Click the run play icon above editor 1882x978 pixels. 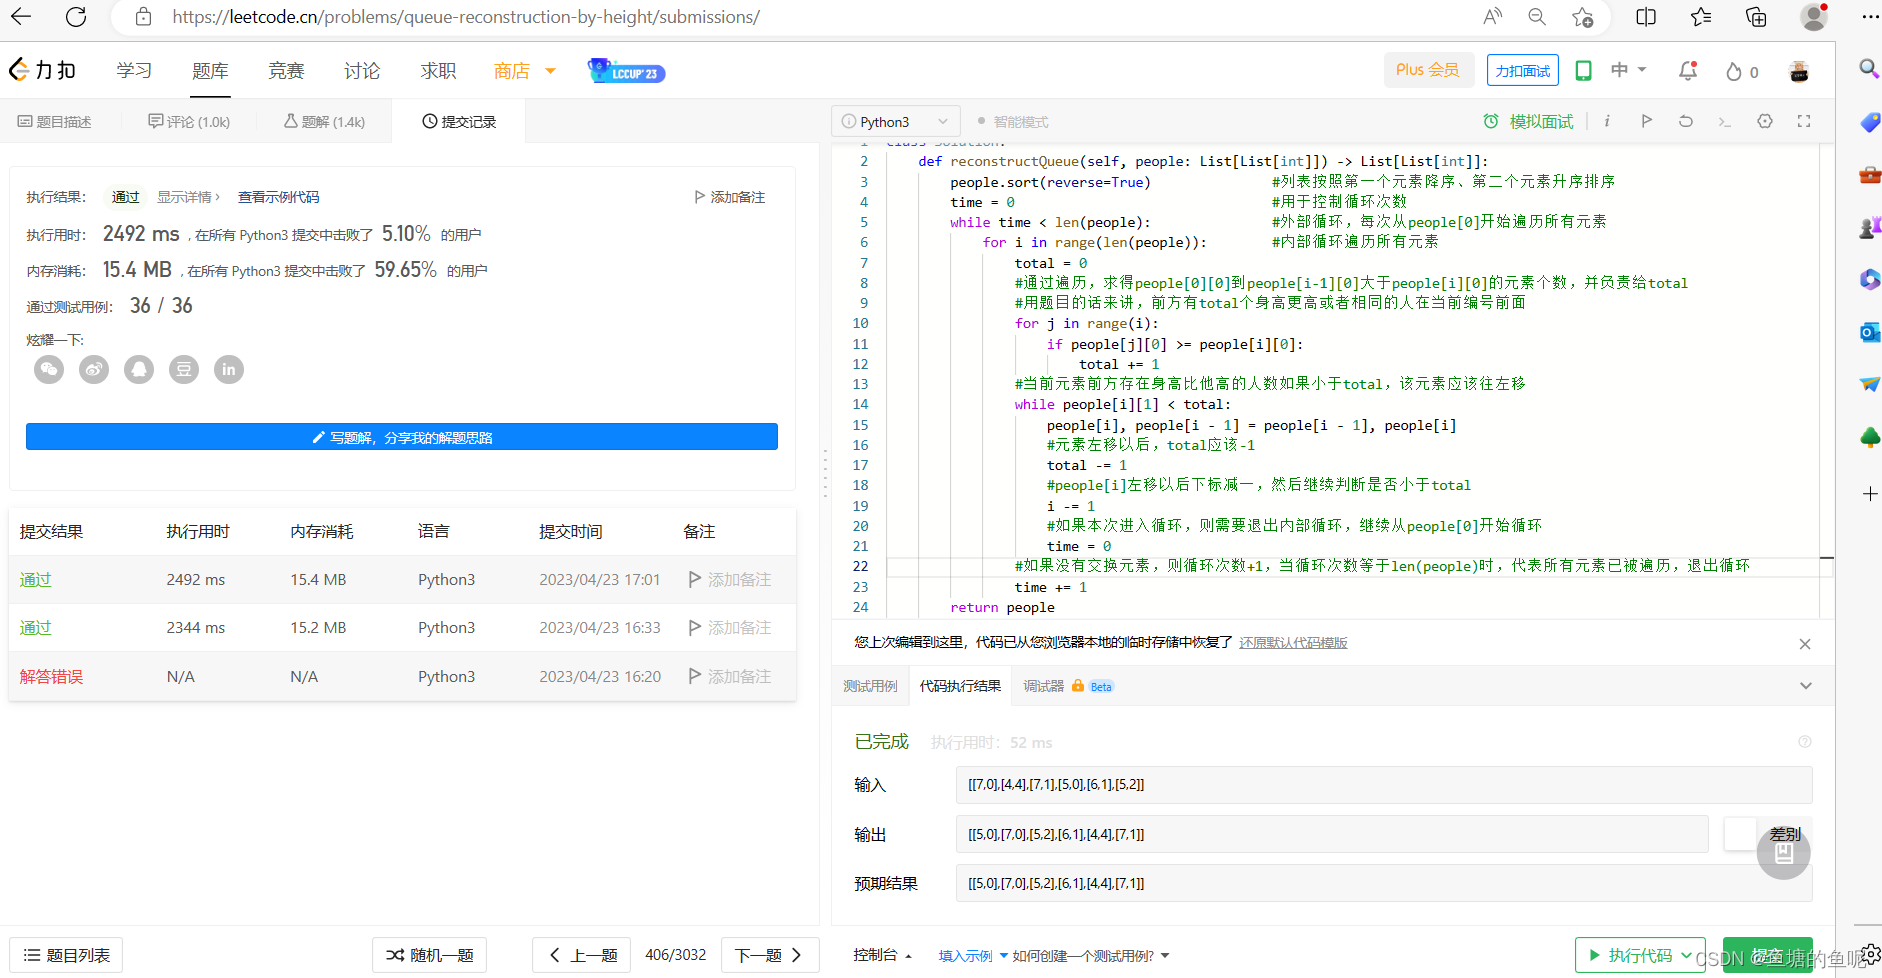[x=1646, y=121]
